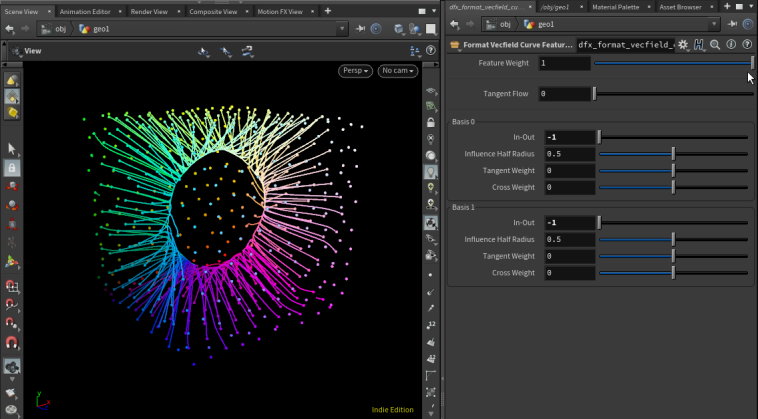Open the parameter search magnifier icon

pyautogui.click(x=716, y=45)
